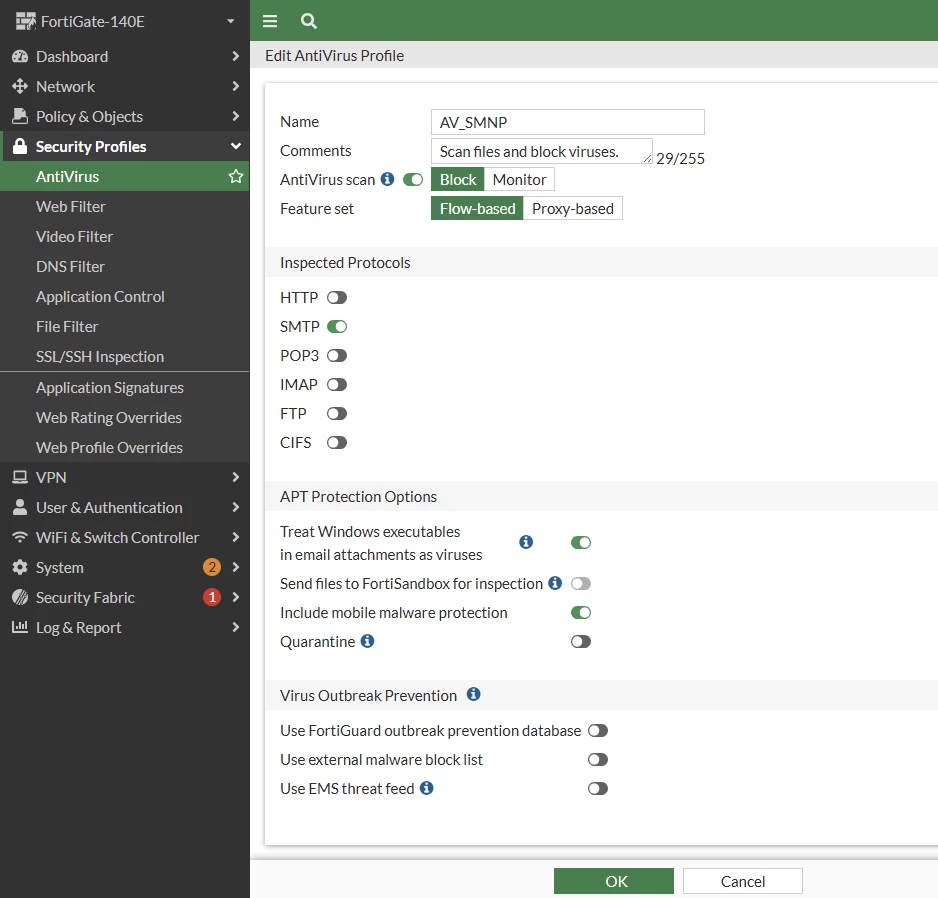Expand the Dashboard chevron
The image size is (938, 898).
tap(235, 56)
